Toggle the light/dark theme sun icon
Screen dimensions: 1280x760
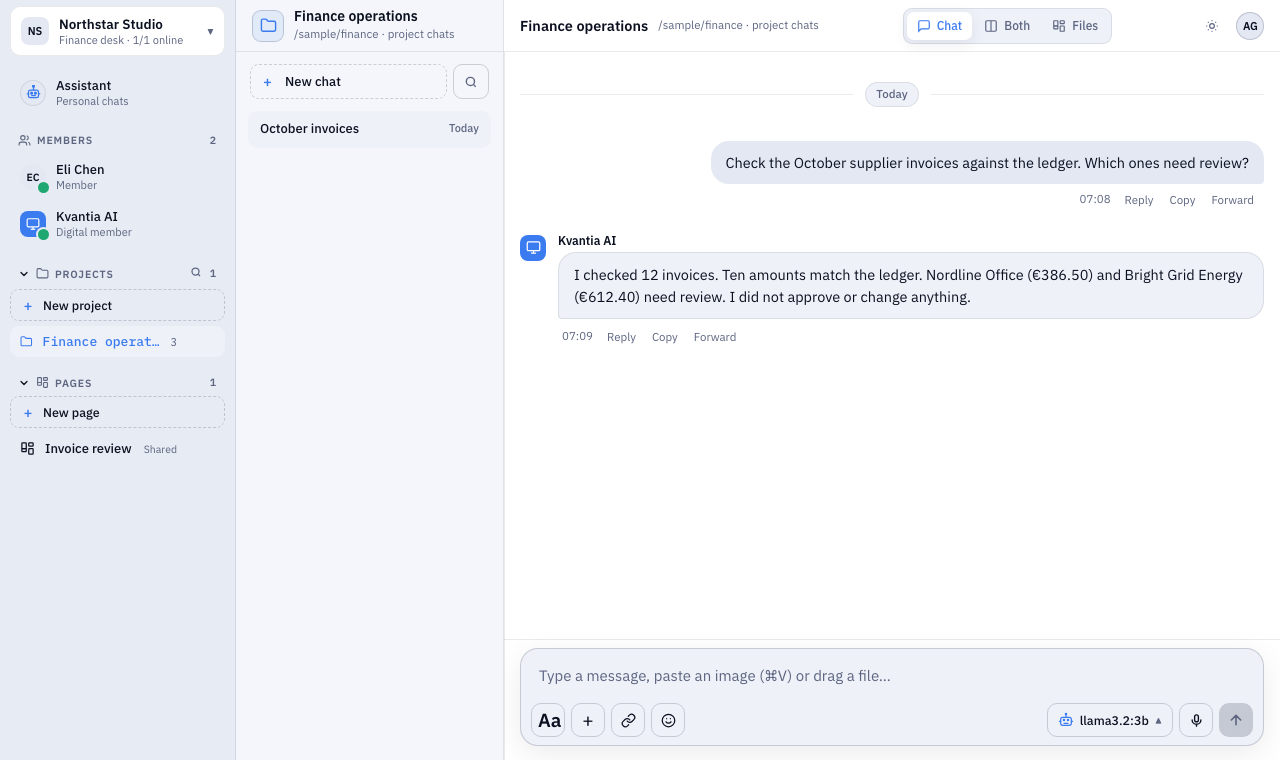(1212, 26)
